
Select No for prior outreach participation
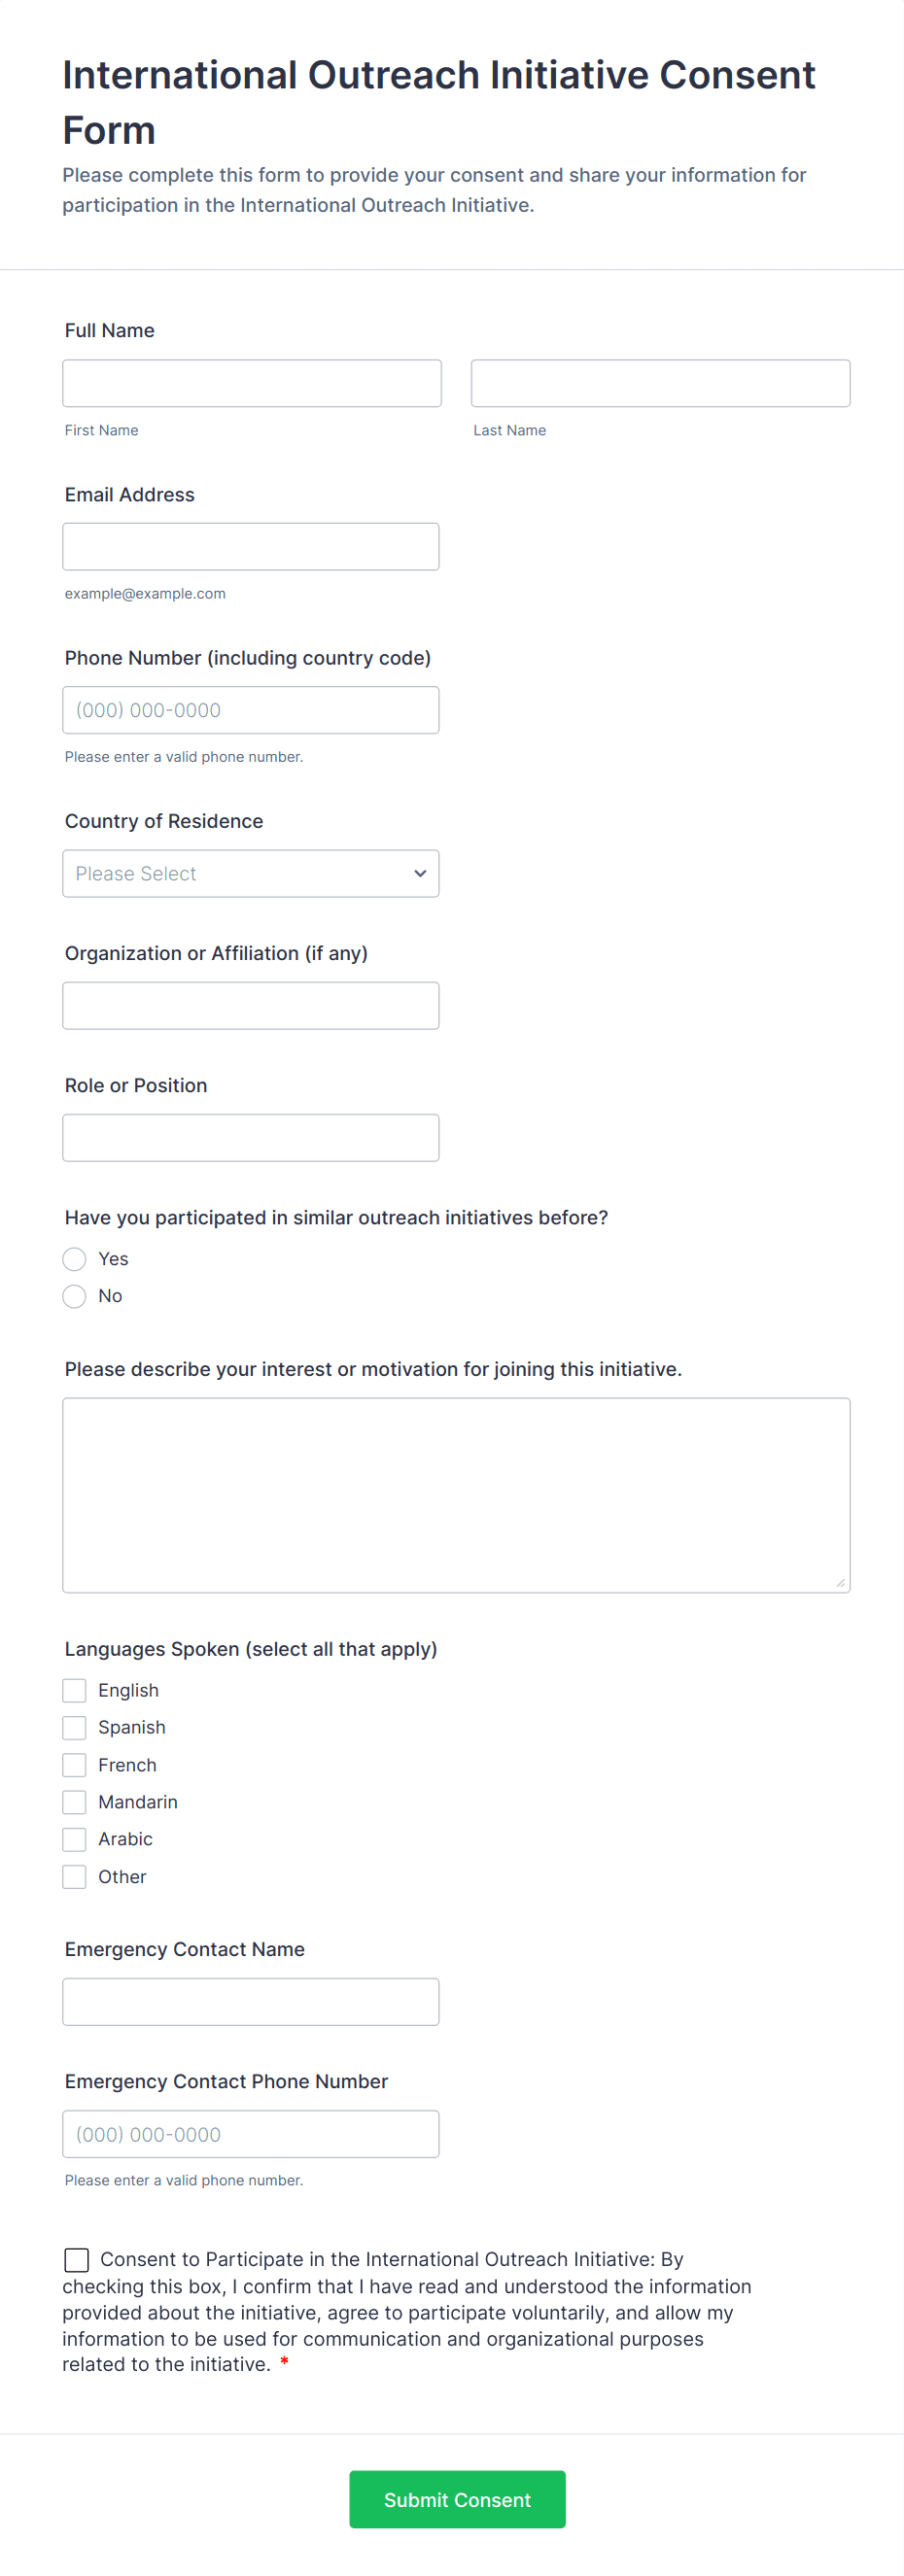(75, 1297)
